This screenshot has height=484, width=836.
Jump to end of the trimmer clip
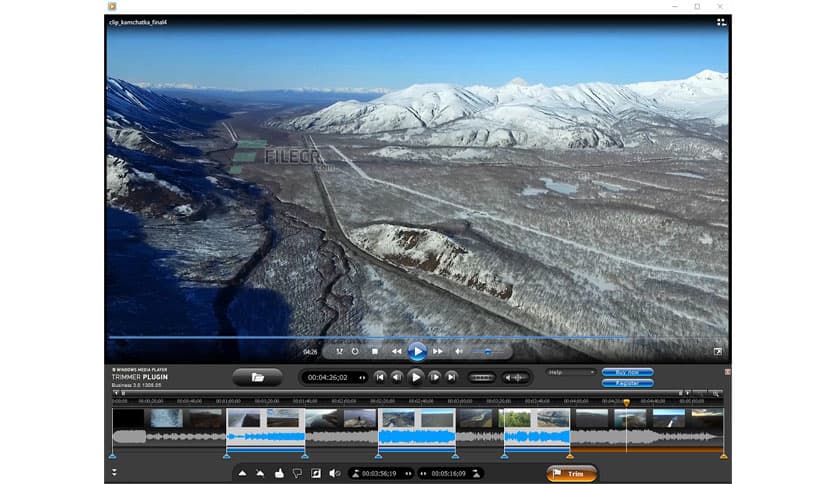(x=452, y=378)
